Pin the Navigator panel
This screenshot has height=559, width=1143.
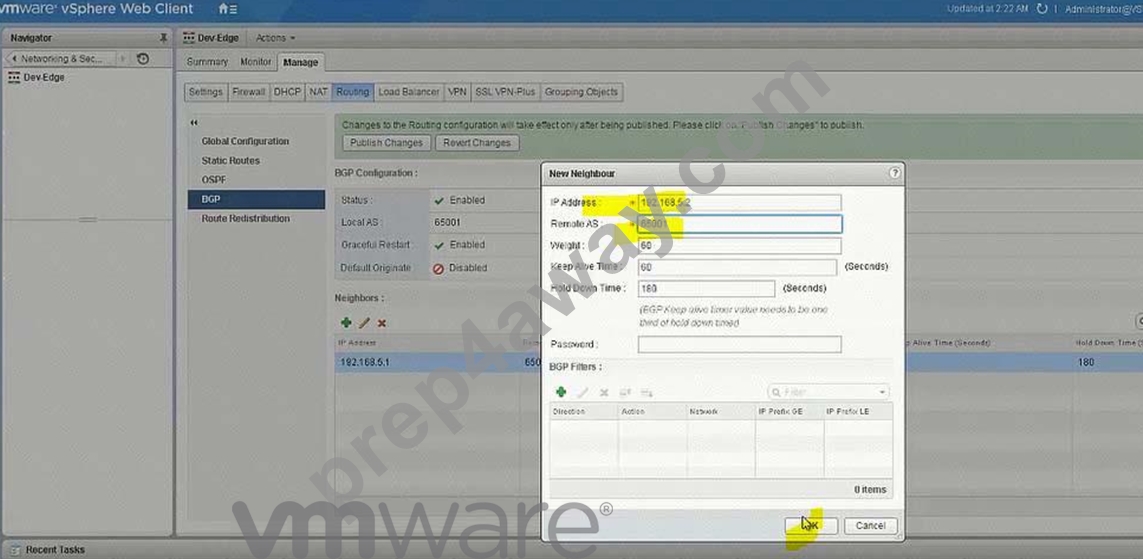163,37
